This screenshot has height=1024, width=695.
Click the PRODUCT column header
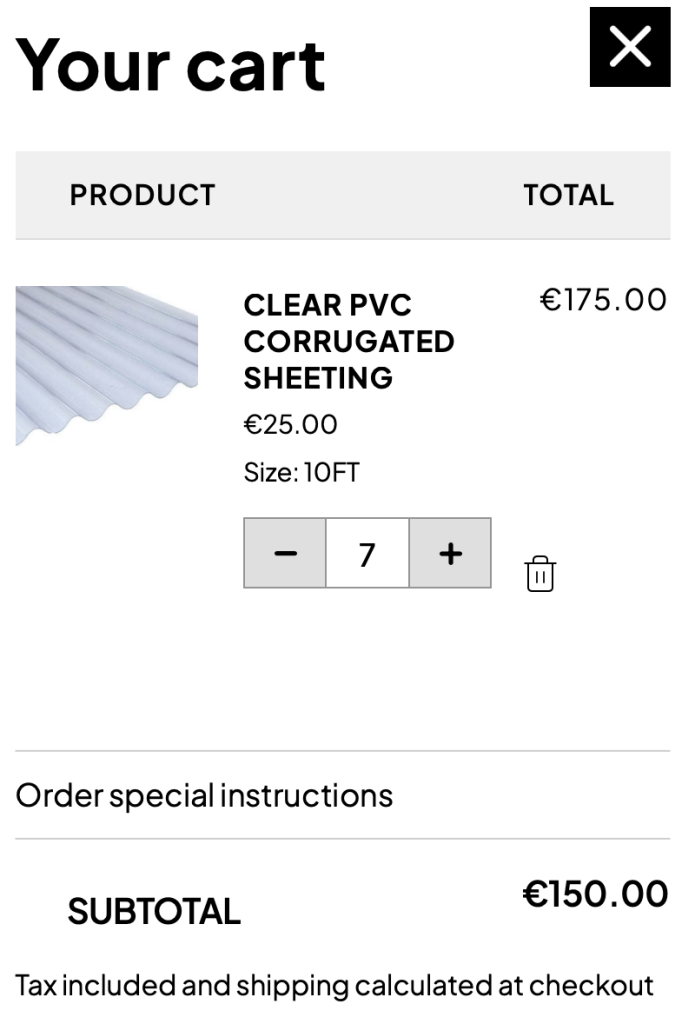tap(142, 195)
